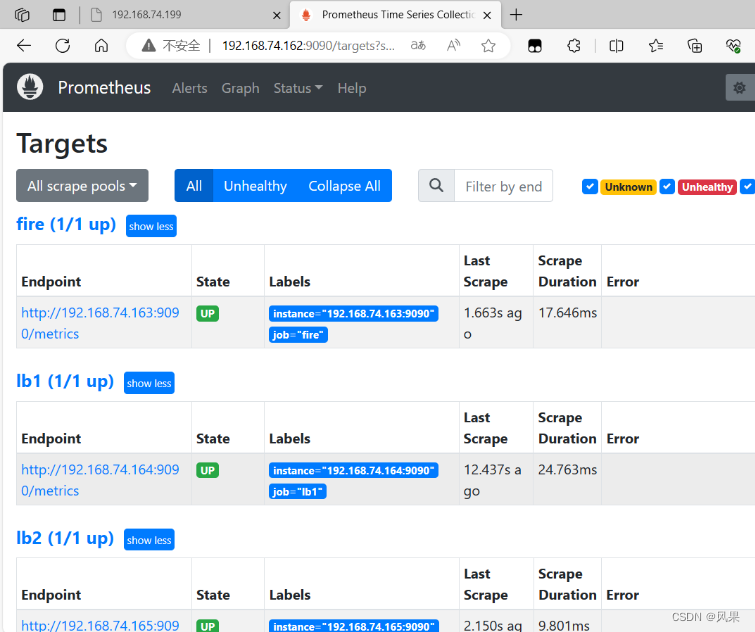Click the UP state badge for fire
This screenshot has width=755, height=632.
tap(208, 313)
